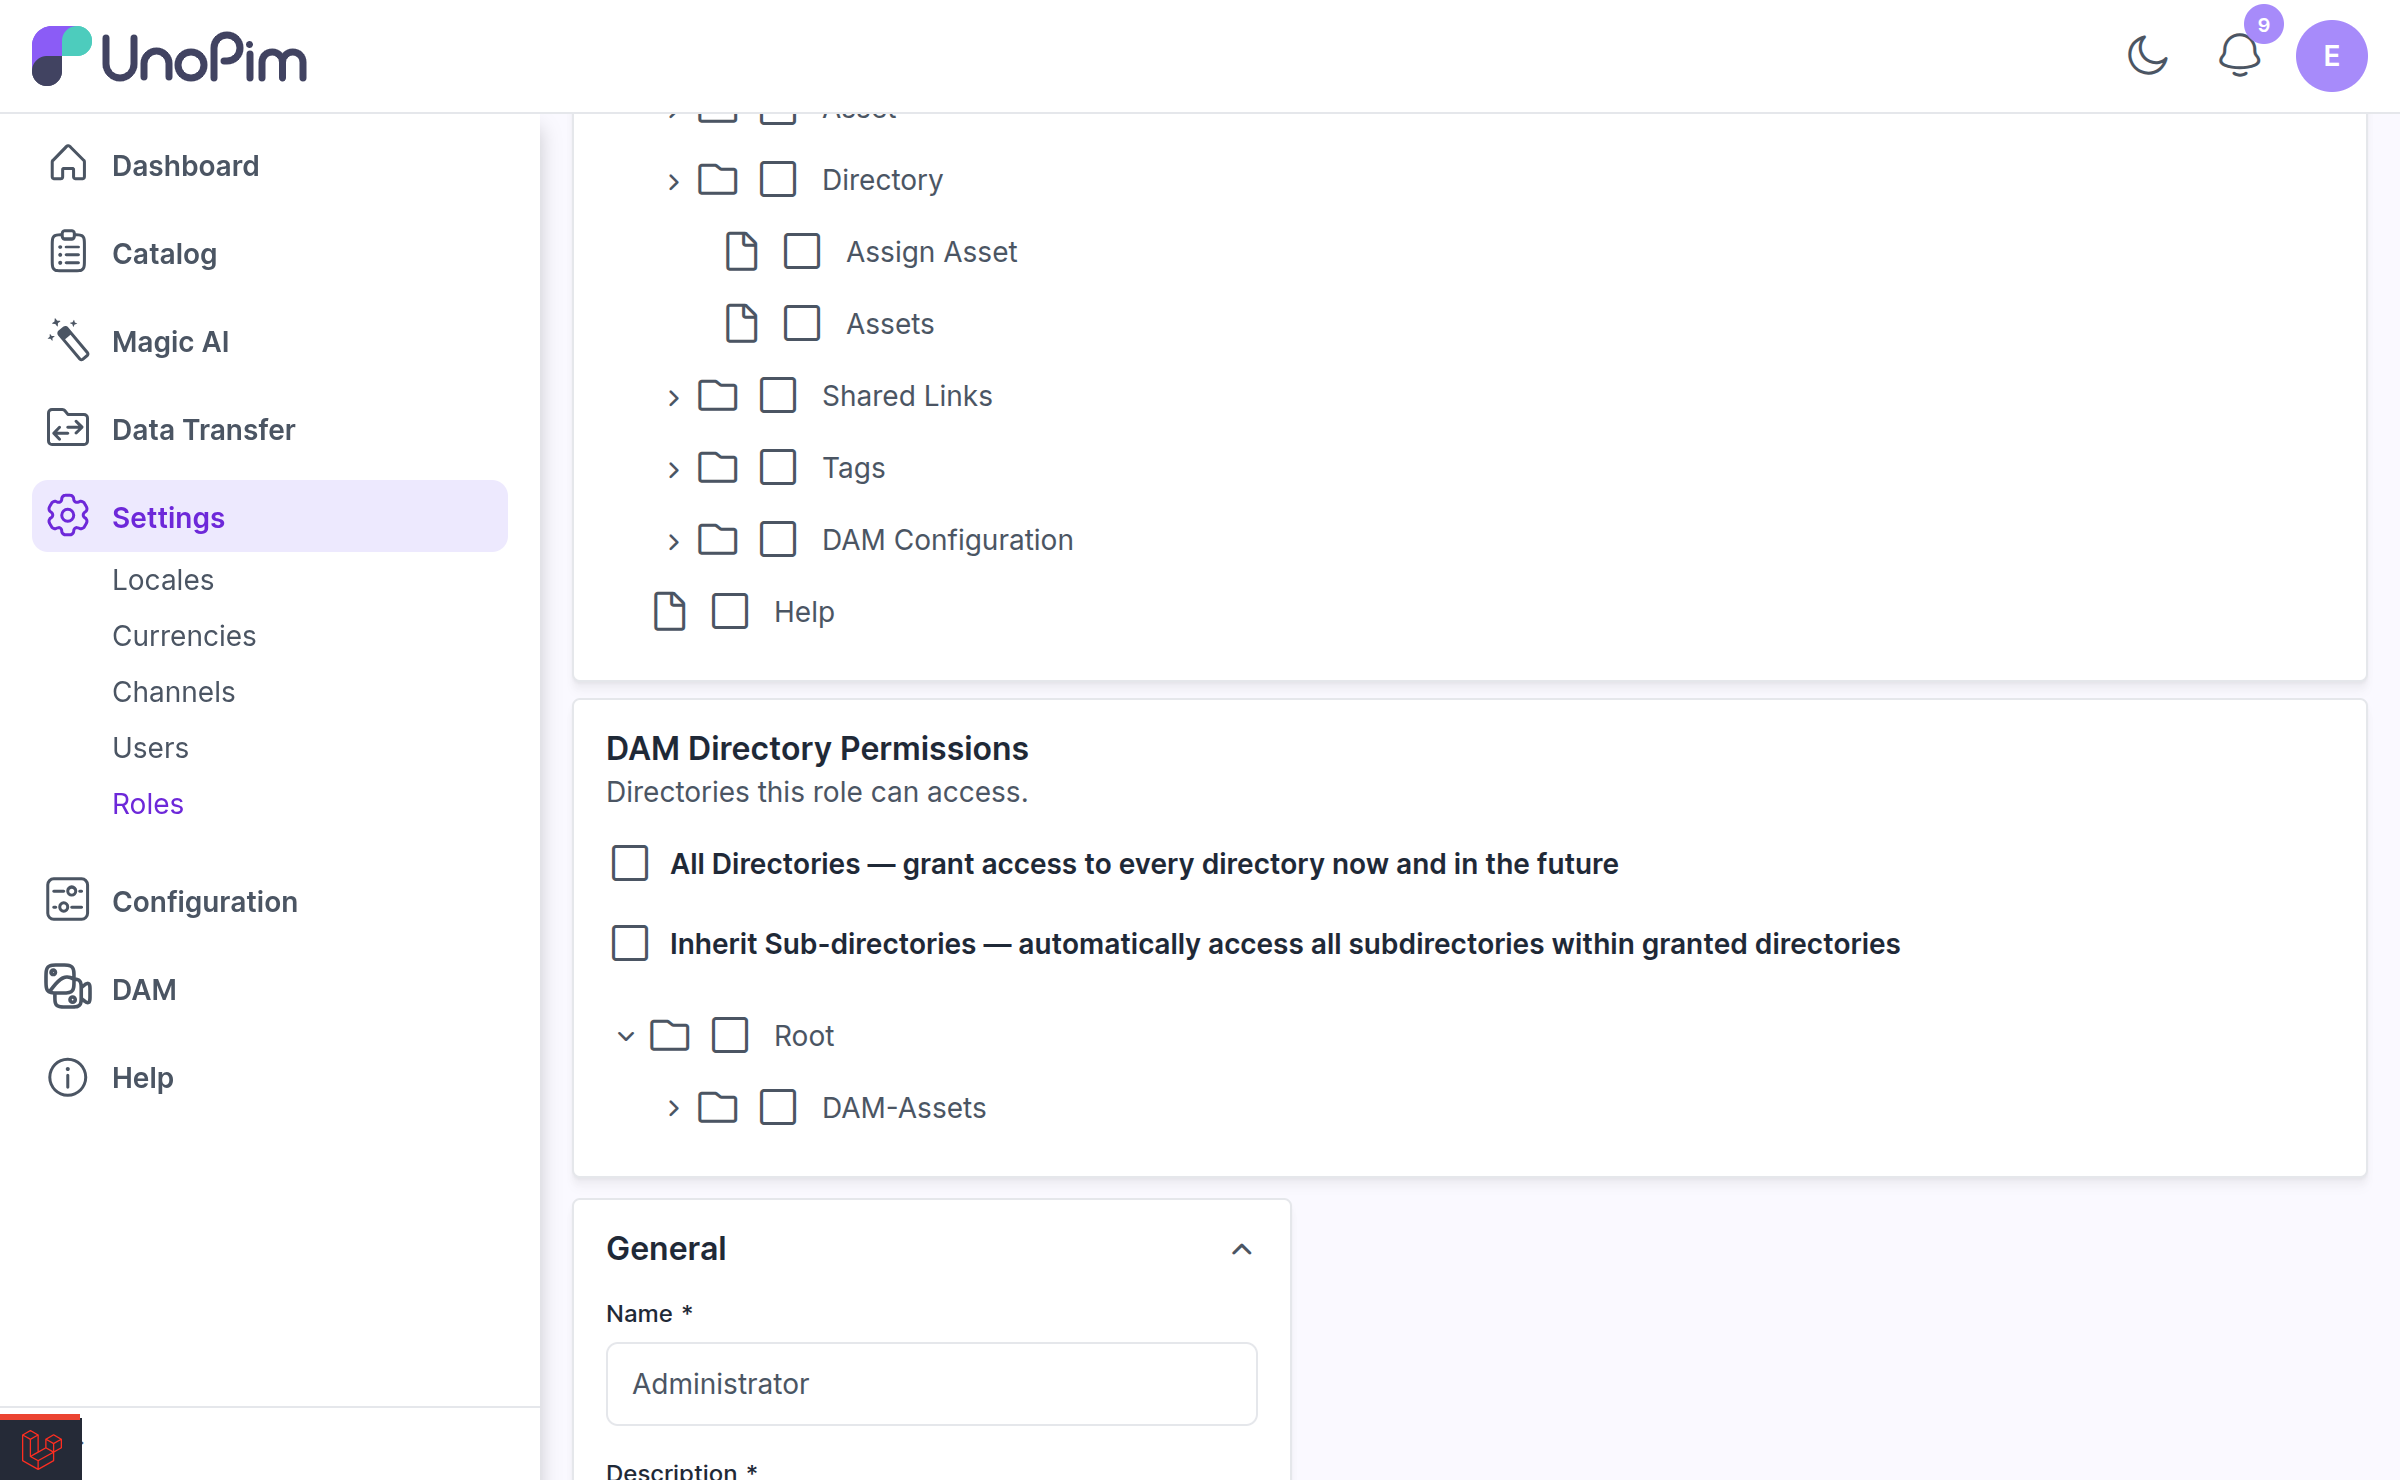The width and height of the screenshot is (2400, 1480).
Task: Click the Assign Asset file icon
Action: click(742, 252)
